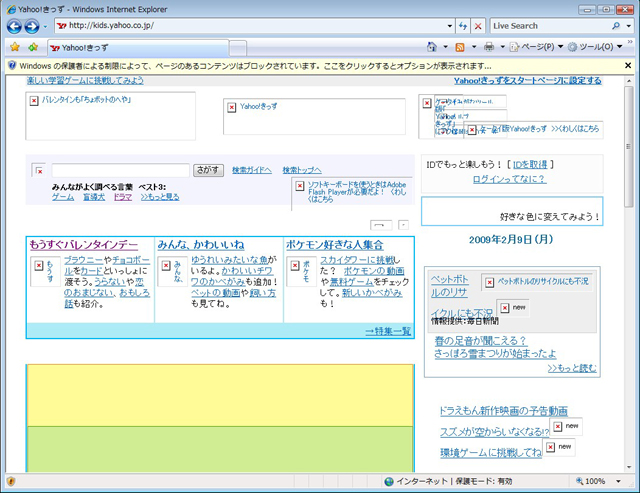The width and height of the screenshot is (640, 493).
Task: Click the 盲導犬 popular keyword link
Action: point(94,197)
